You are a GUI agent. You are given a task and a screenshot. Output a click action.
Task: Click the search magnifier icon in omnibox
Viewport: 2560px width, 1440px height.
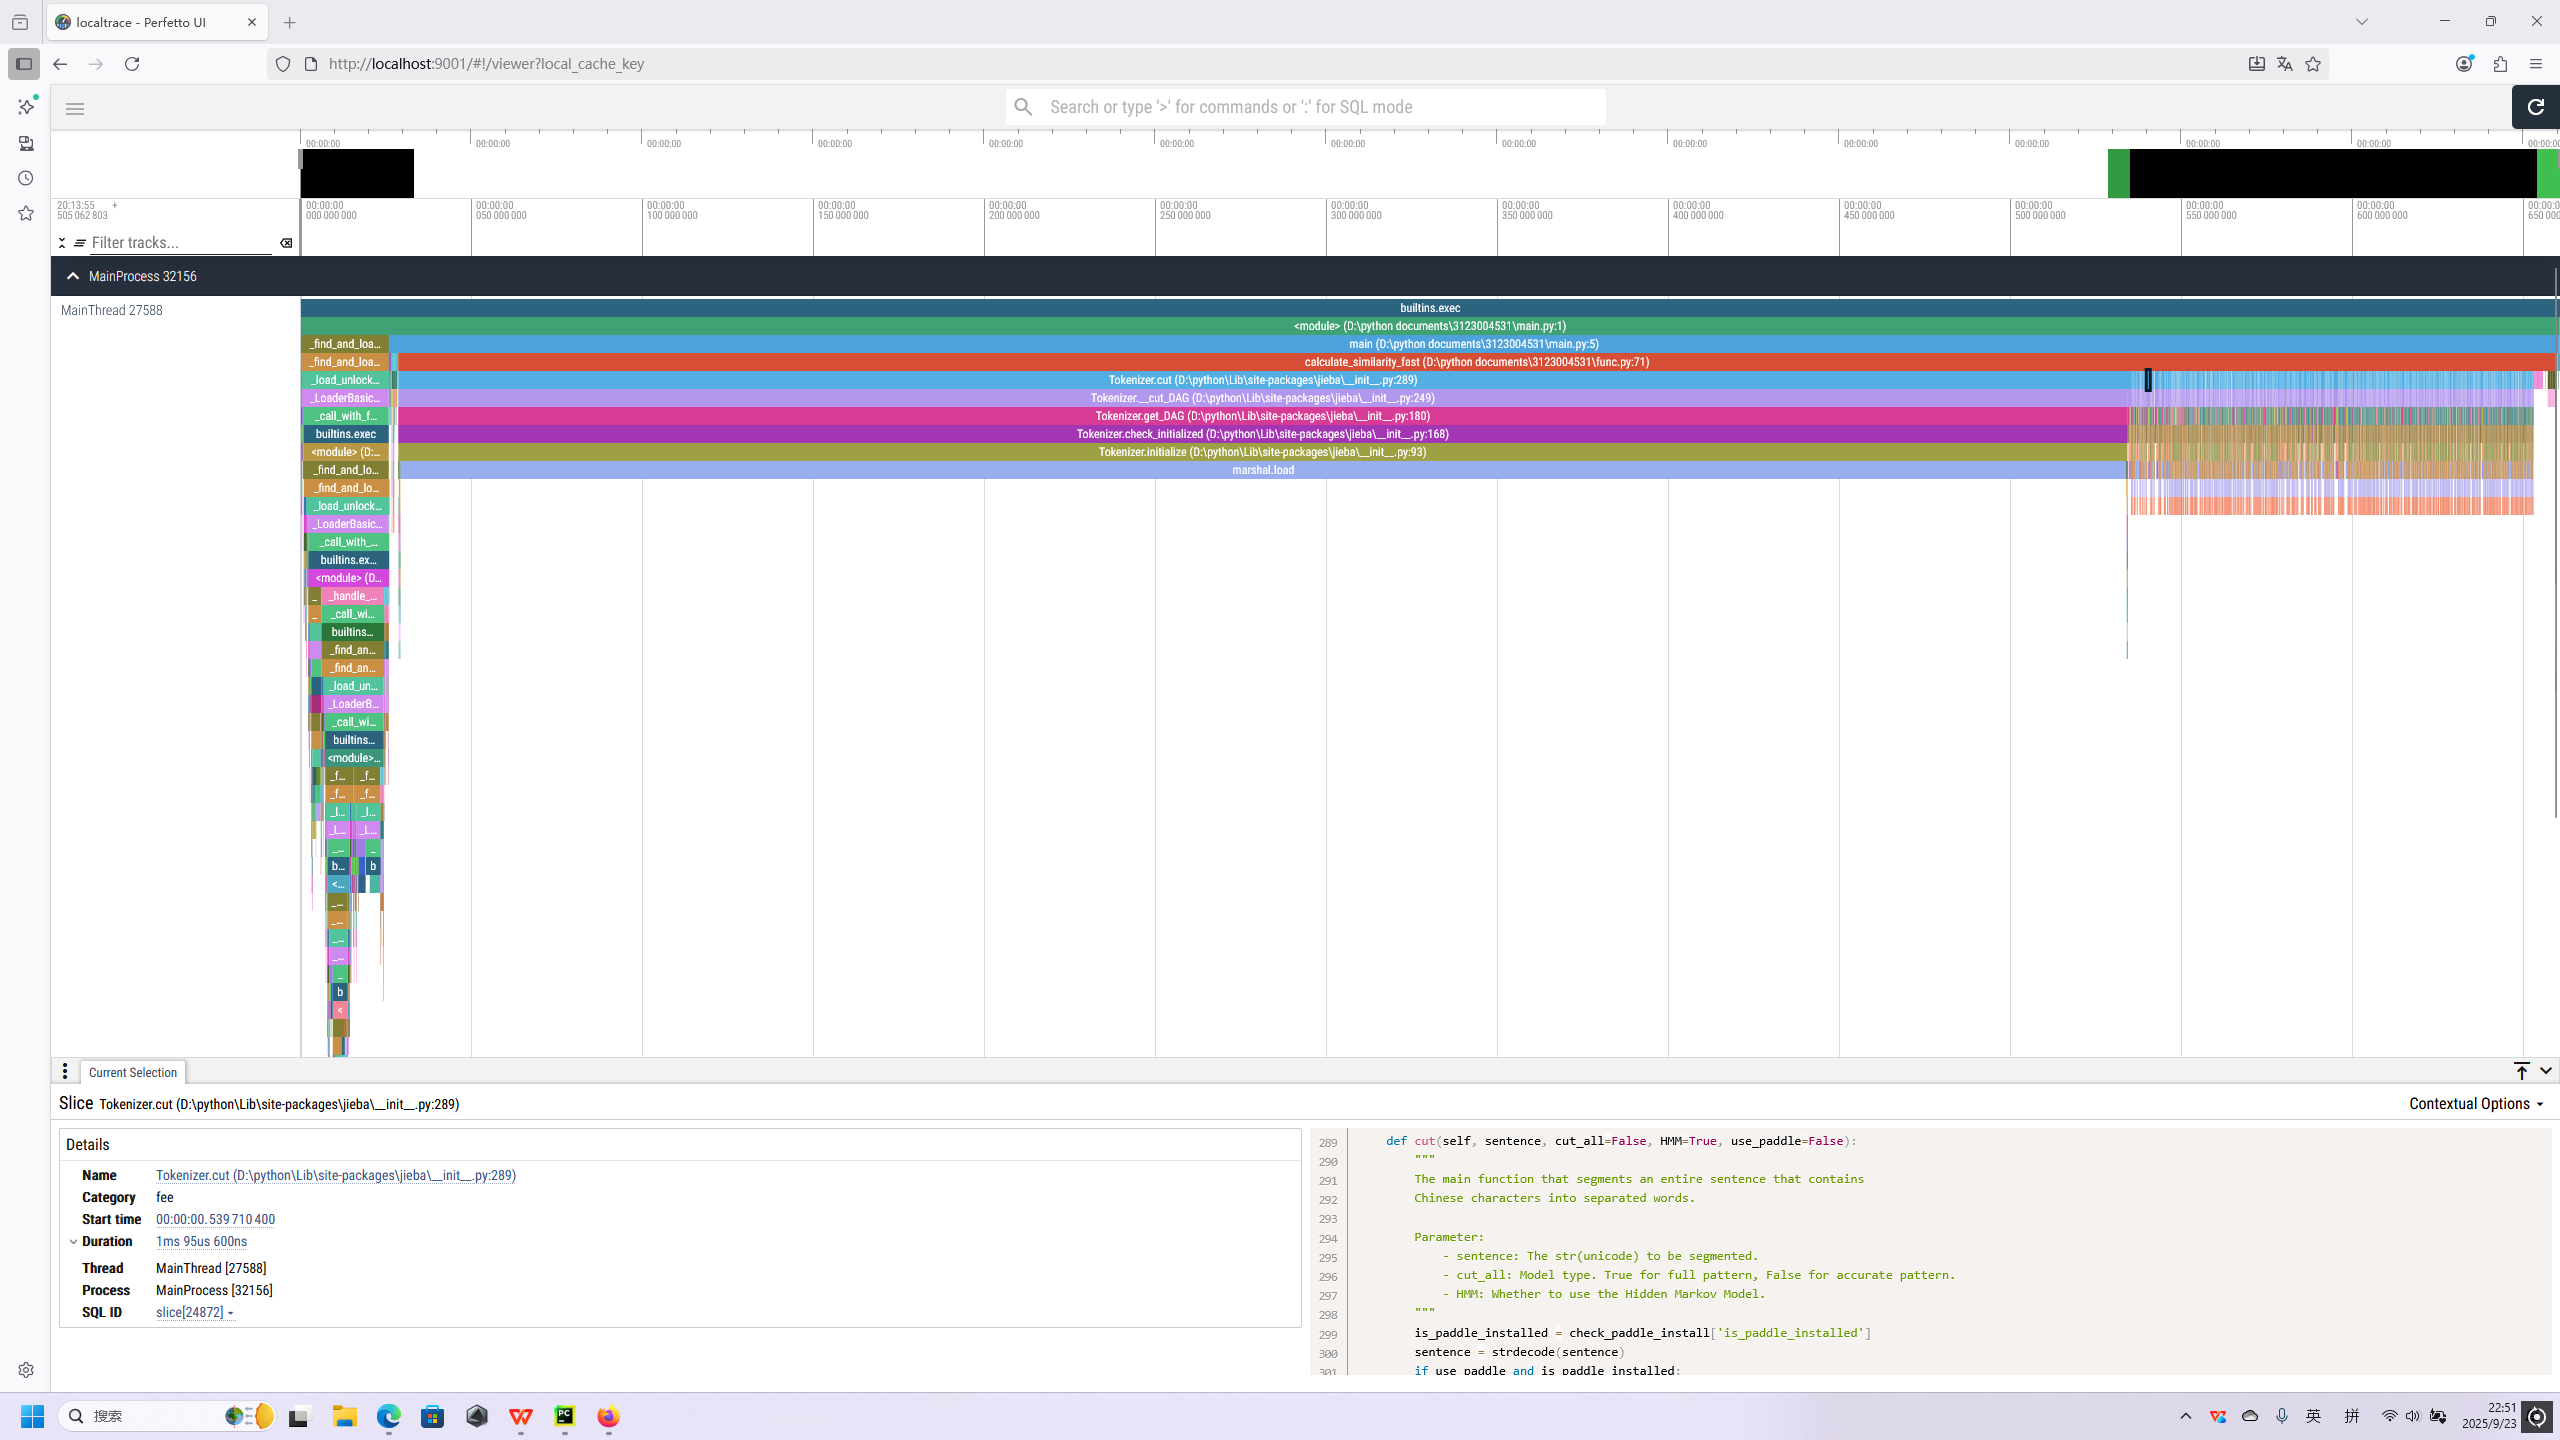1023,107
